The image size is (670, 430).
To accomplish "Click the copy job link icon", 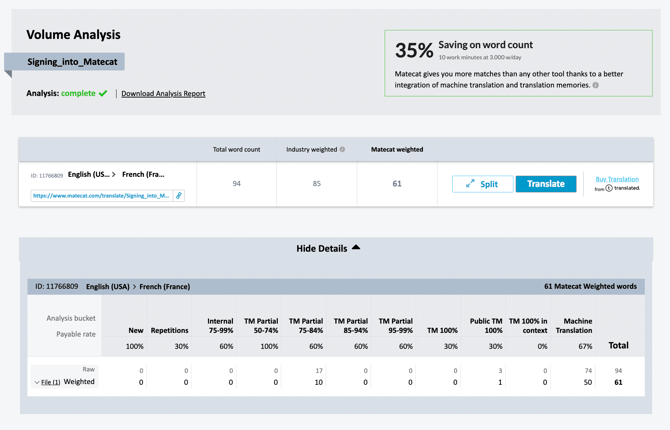I will [x=179, y=196].
